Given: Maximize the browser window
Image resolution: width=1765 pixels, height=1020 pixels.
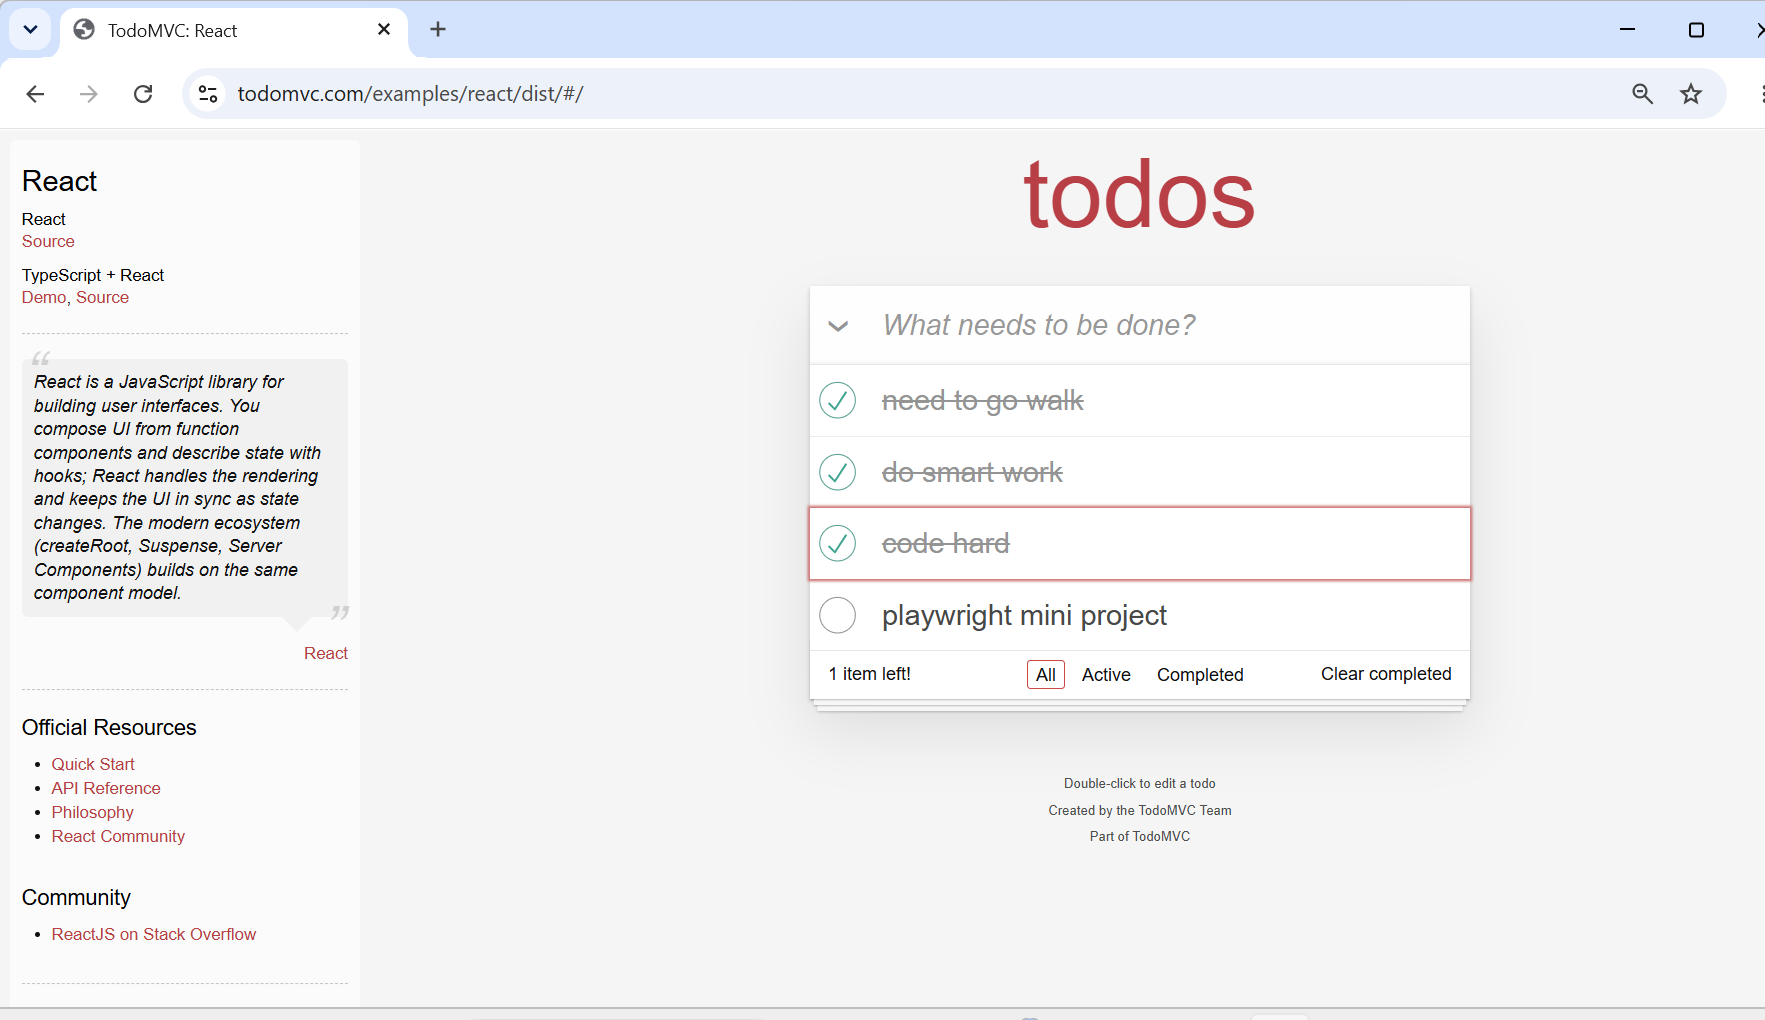Looking at the screenshot, I should click(1696, 30).
